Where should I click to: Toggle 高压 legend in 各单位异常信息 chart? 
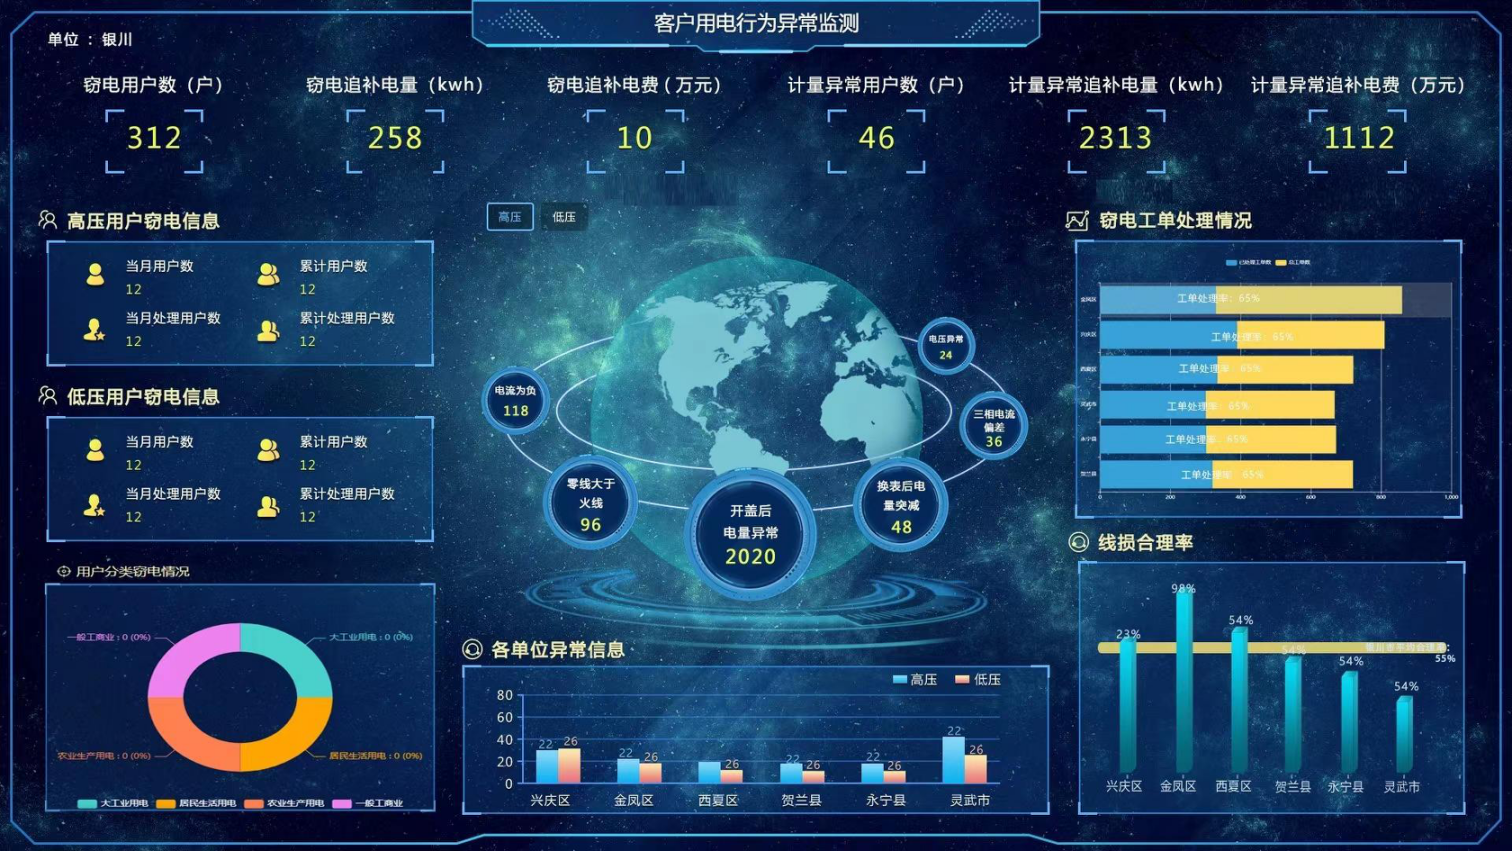(914, 679)
